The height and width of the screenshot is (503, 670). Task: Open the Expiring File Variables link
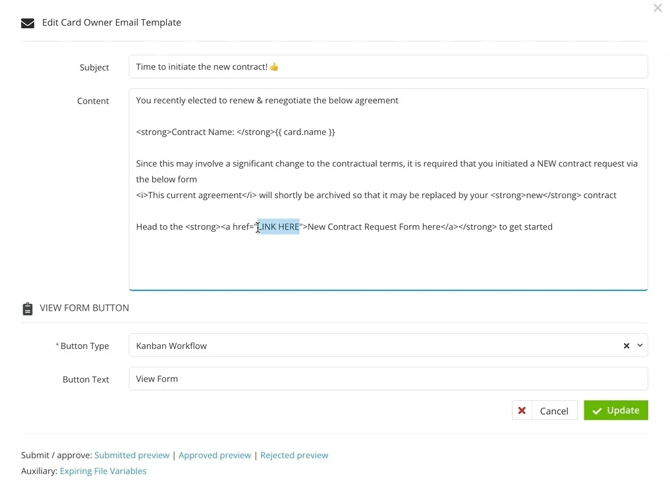coord(103,471)
